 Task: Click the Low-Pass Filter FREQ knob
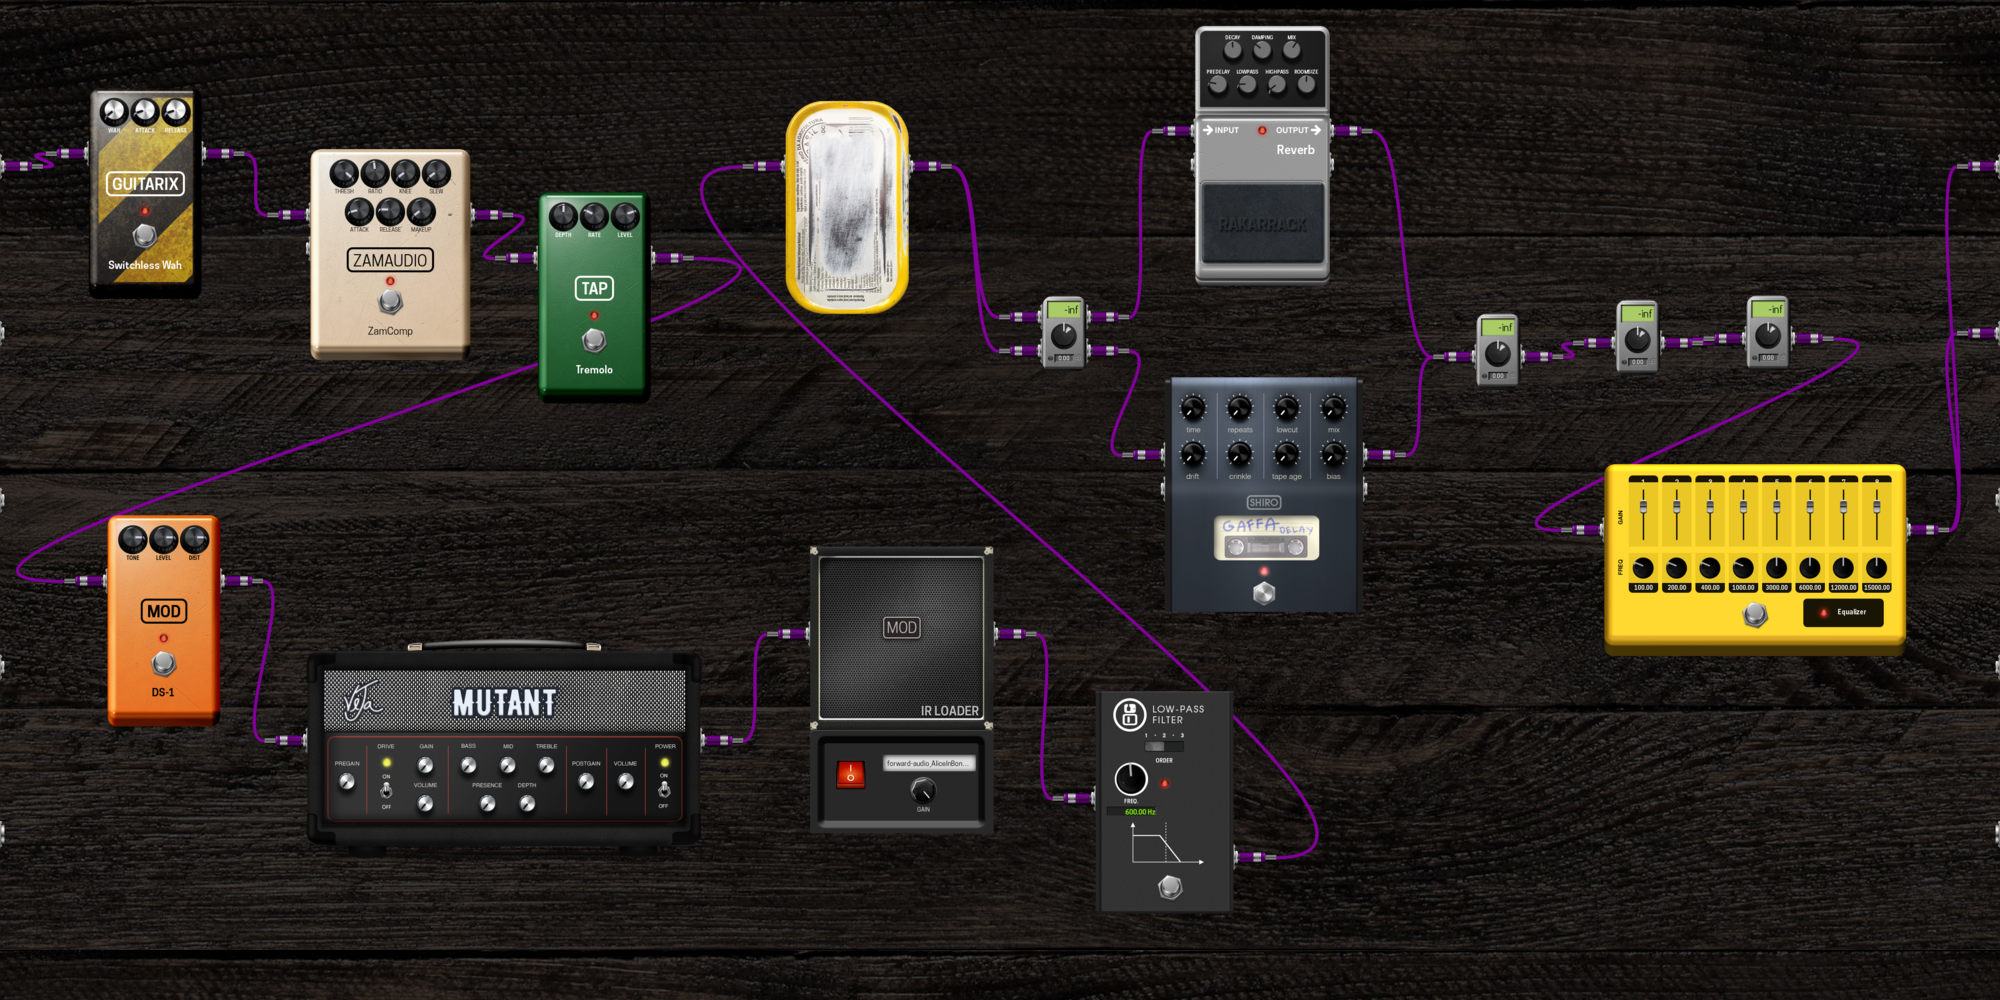[1131, 779]
